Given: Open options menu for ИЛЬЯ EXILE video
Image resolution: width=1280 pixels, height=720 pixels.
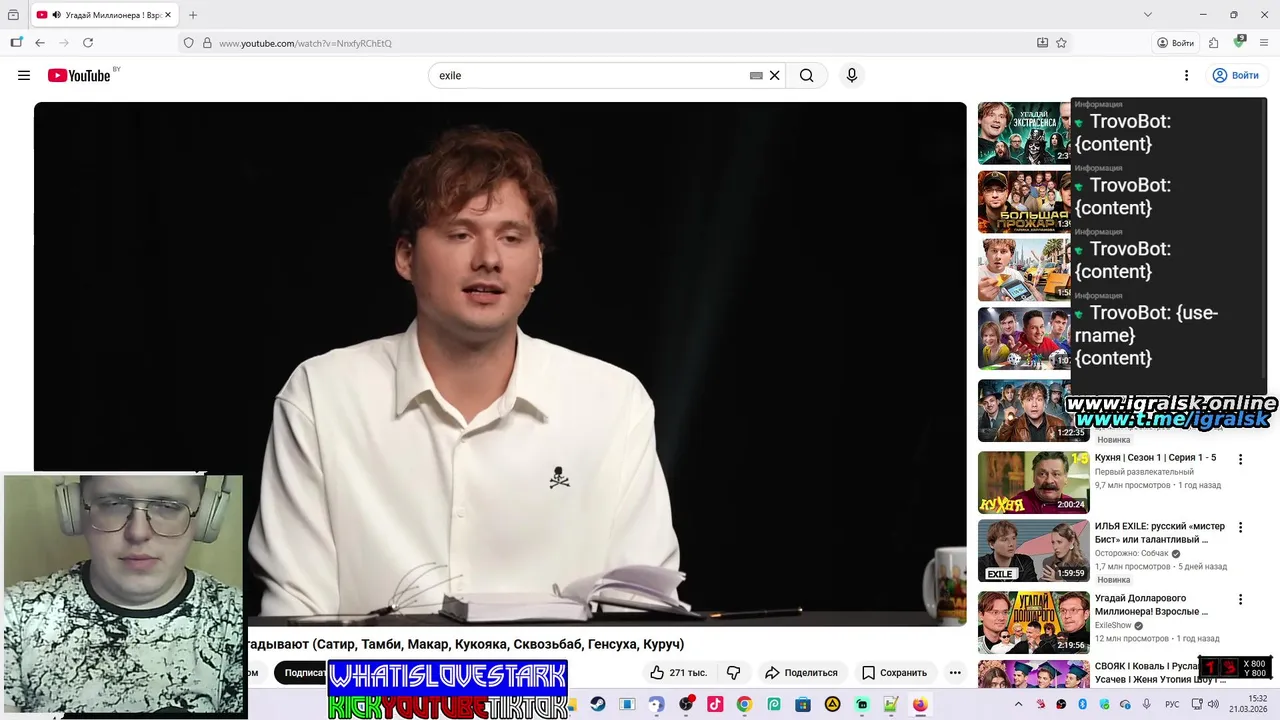Looking at the screenshot, I should click(x=1240, y=527).
